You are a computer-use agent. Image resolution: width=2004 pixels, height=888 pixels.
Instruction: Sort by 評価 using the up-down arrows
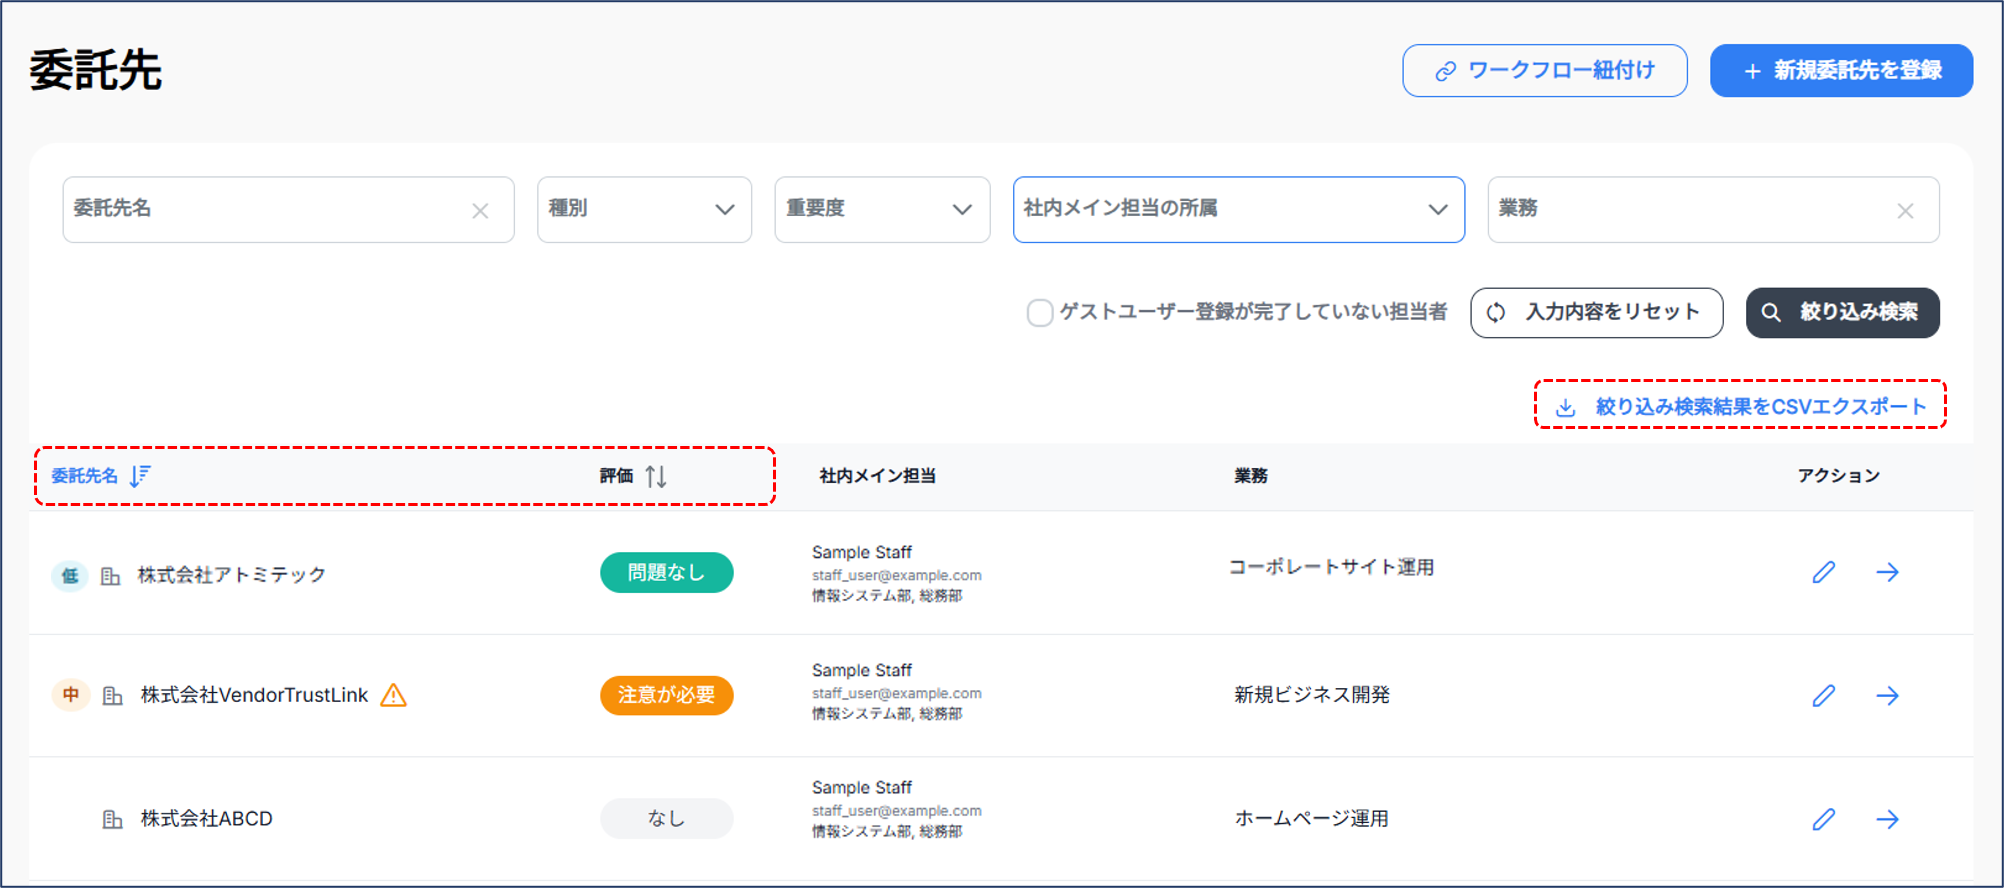656,476
